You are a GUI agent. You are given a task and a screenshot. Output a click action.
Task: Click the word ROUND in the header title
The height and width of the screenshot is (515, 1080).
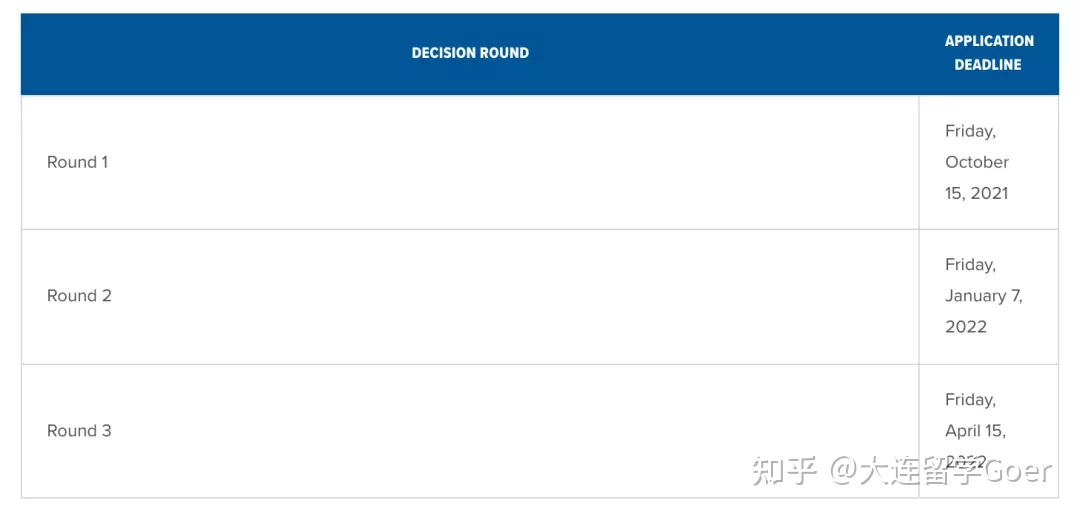pyautogui.click(x=505, y=53)
